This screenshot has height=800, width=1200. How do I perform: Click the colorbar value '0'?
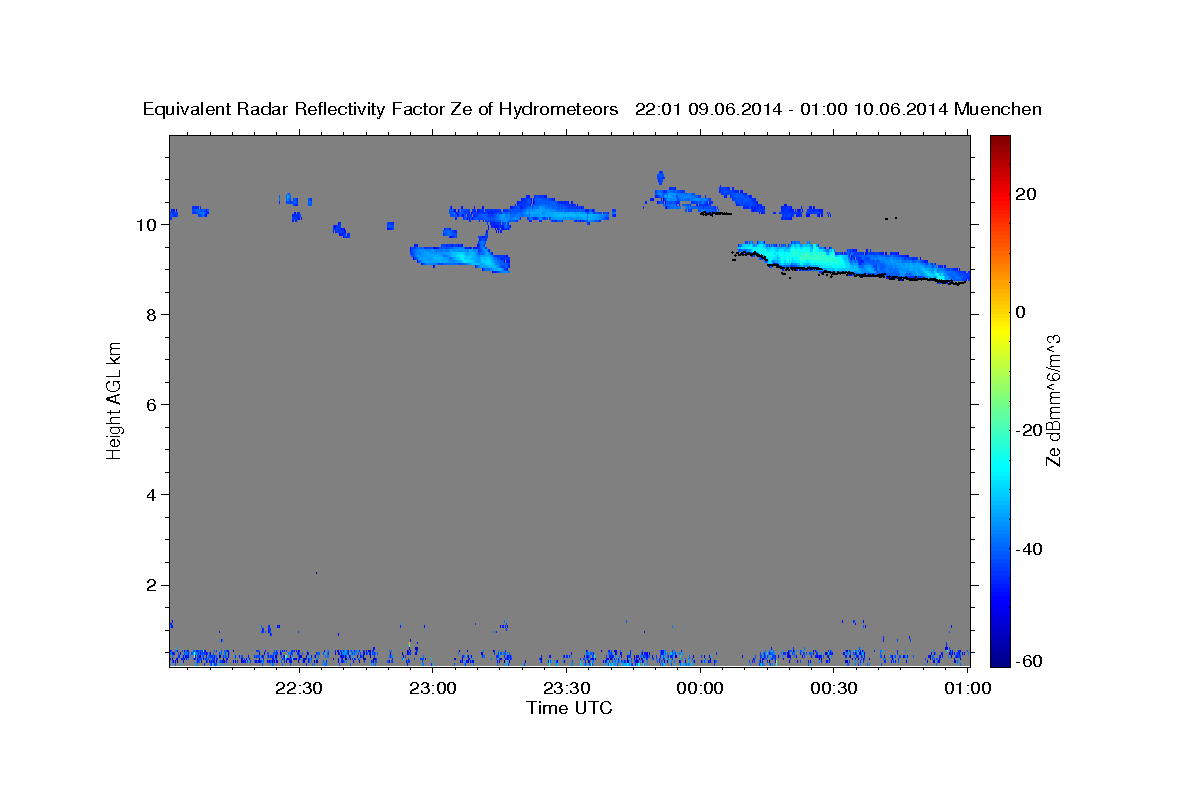pos(1021,312)
